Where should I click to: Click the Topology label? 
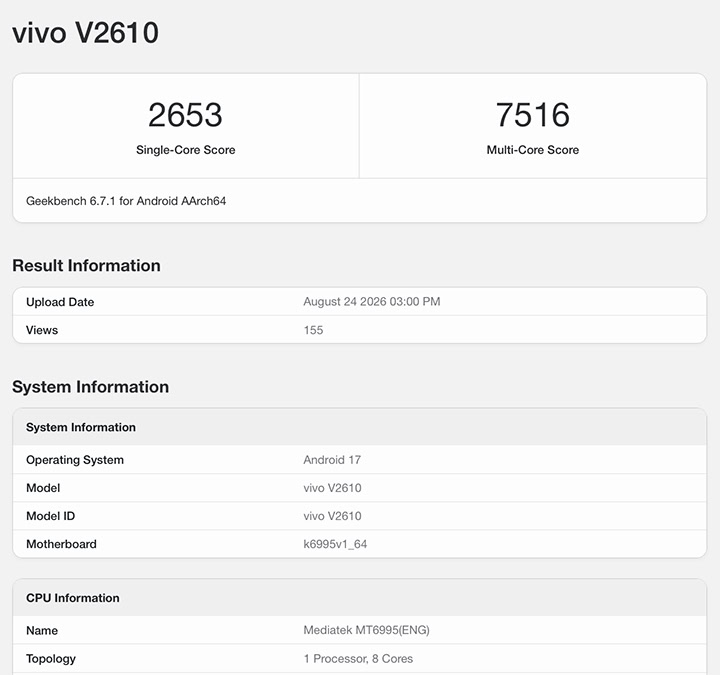pyautogui.click(x=51, y=659)
